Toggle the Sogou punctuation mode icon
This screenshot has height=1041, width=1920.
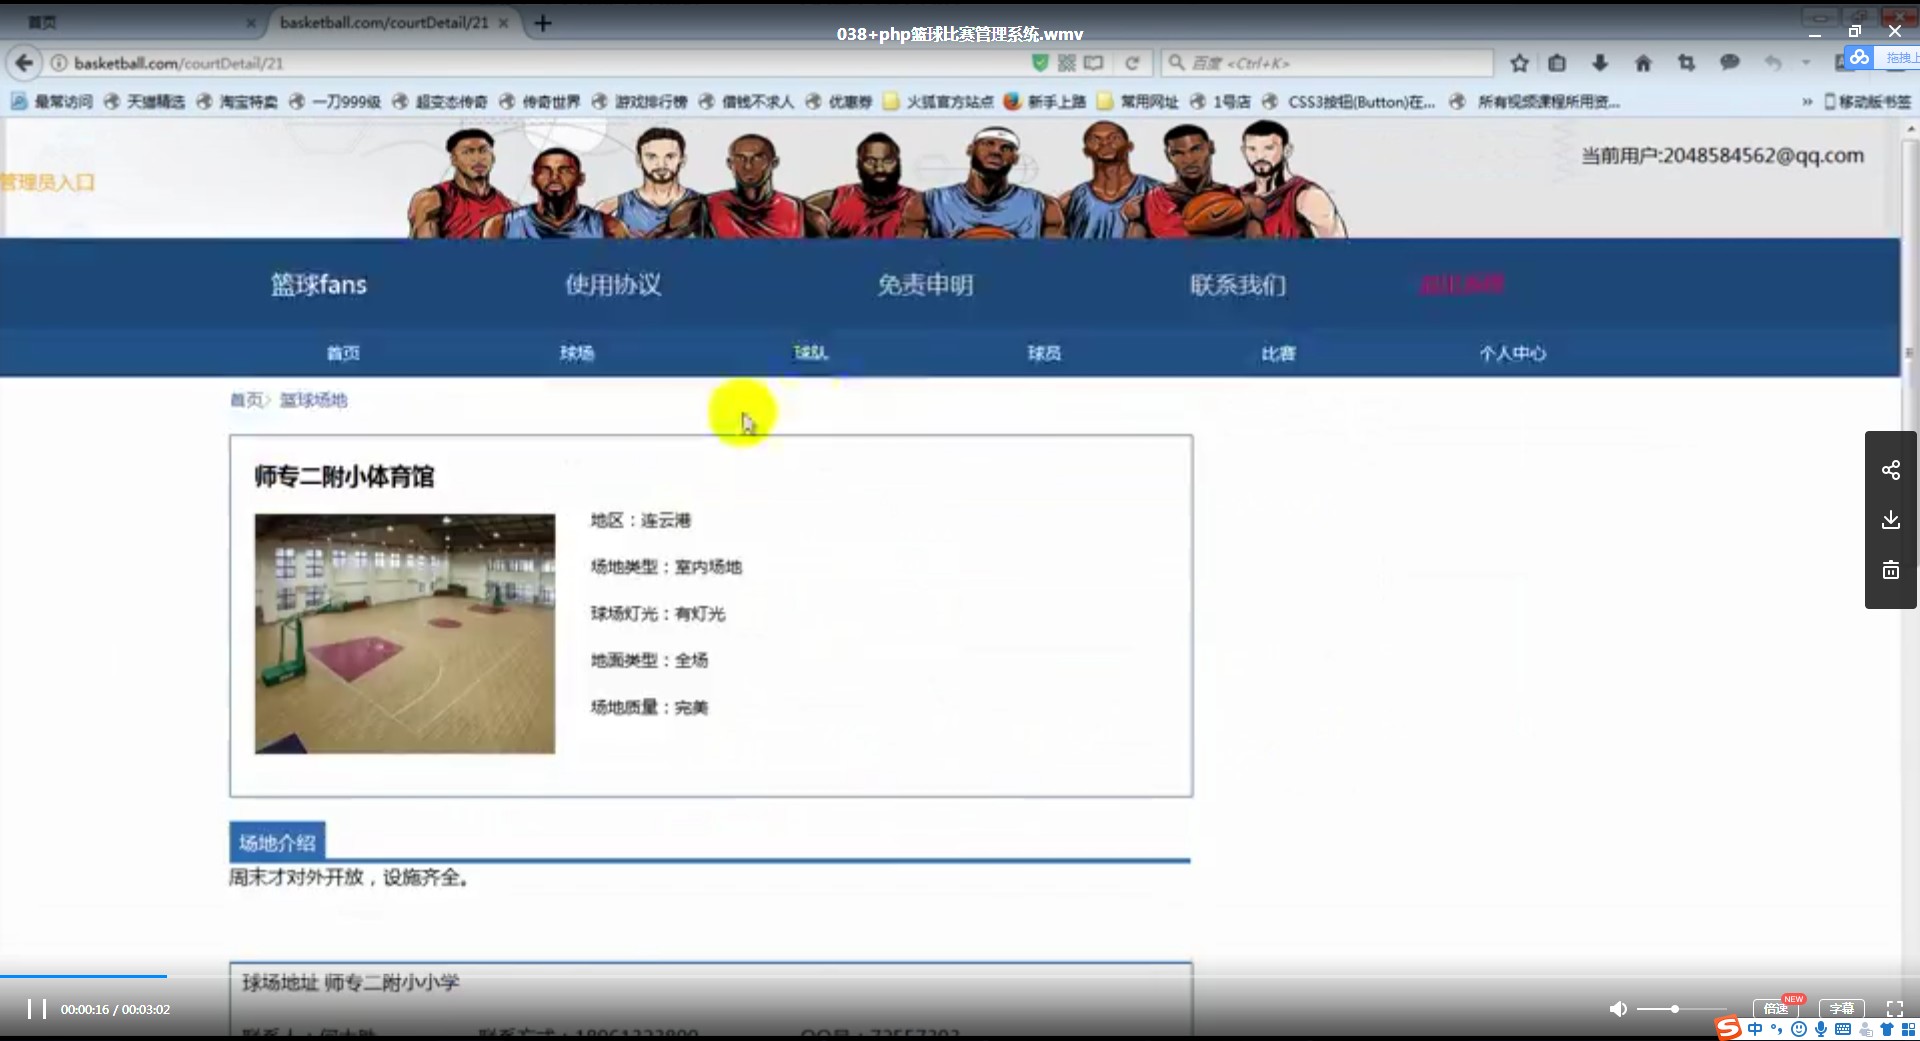[x=1777, y=1029]
